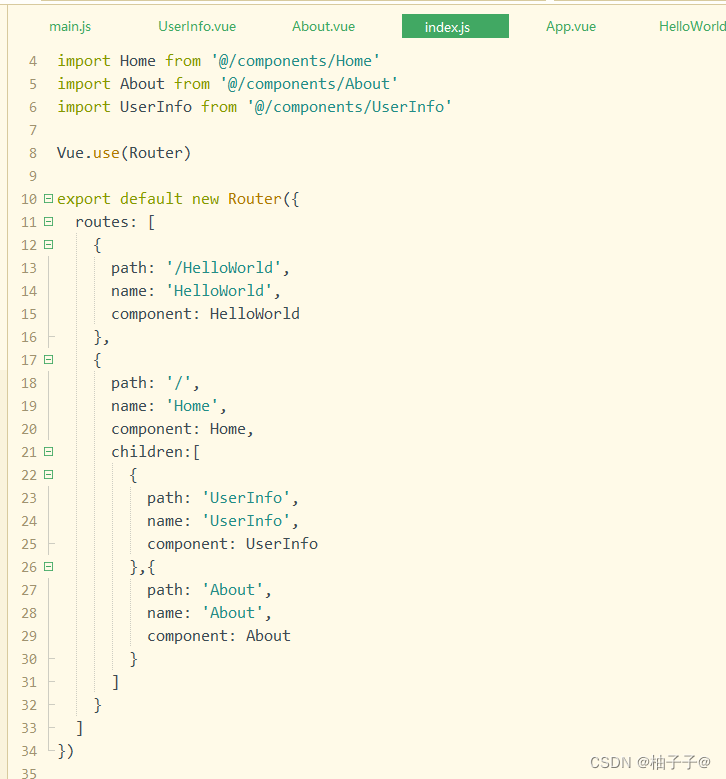Click line number 8 in the gutter
This screenshot has height=779, width=726.
(33, 153)
